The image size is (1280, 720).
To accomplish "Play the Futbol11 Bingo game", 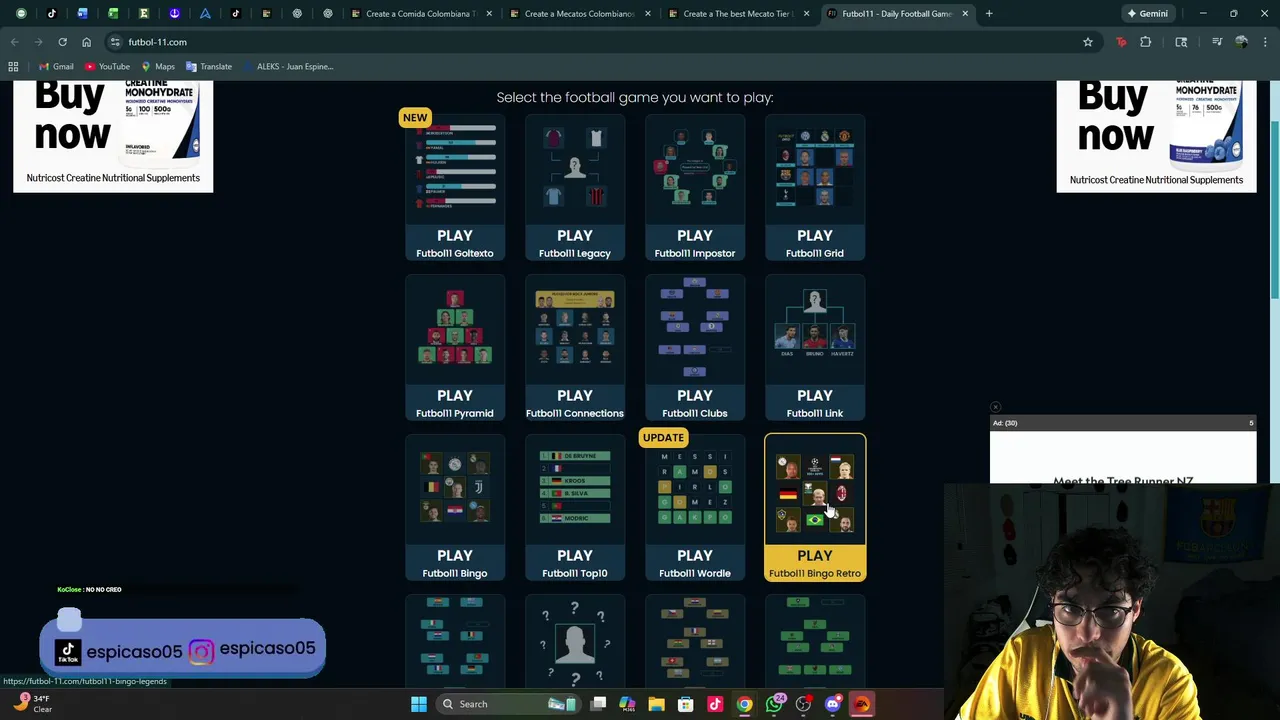I will pyautogui.click(x=455, y=508).
